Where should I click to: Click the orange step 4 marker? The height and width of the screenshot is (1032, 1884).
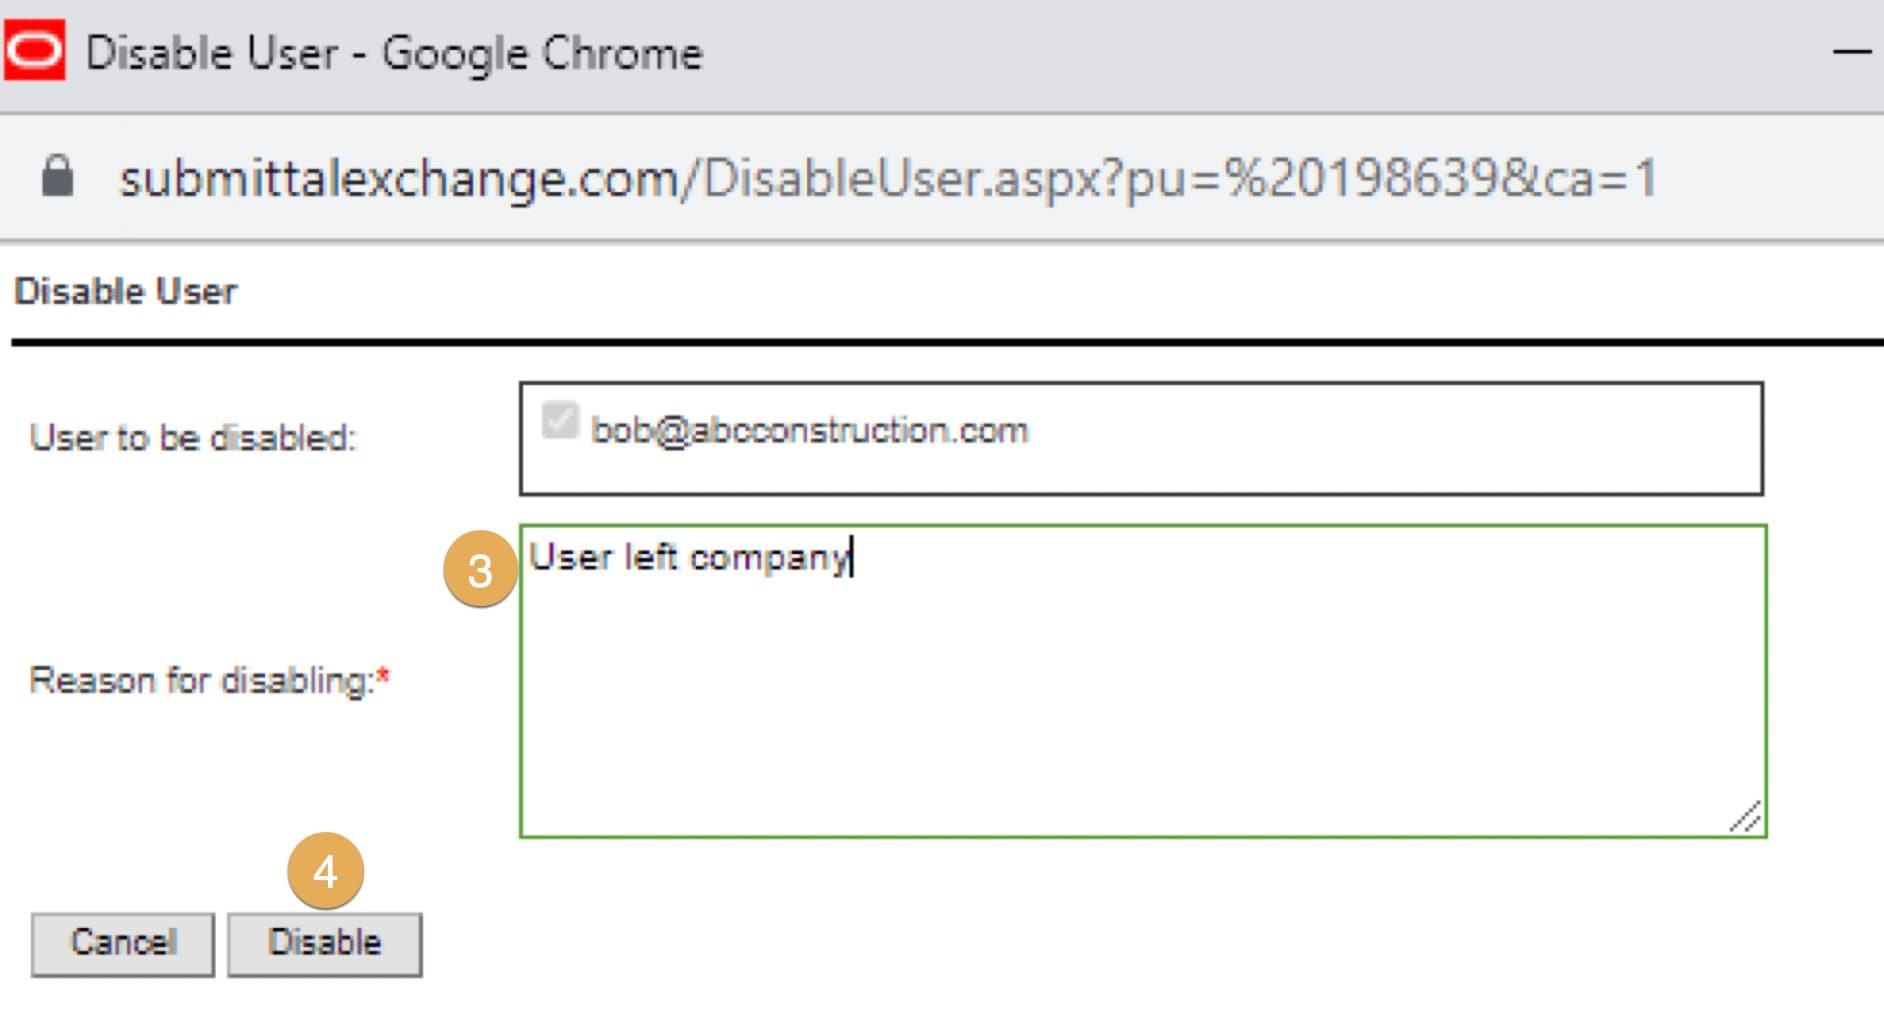[325, 871]
